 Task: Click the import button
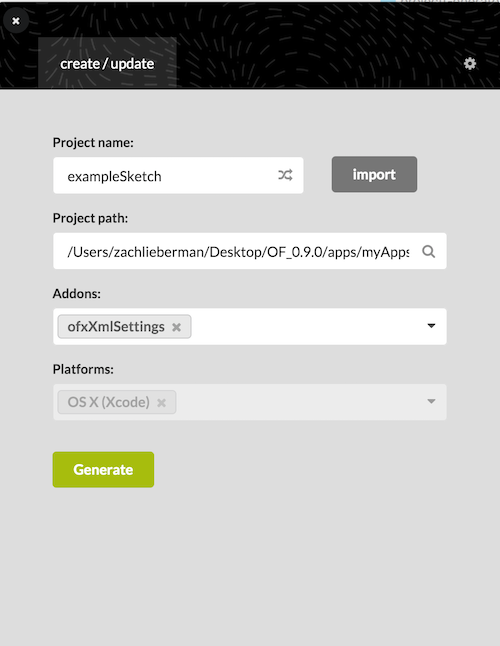tap(374, 174)
